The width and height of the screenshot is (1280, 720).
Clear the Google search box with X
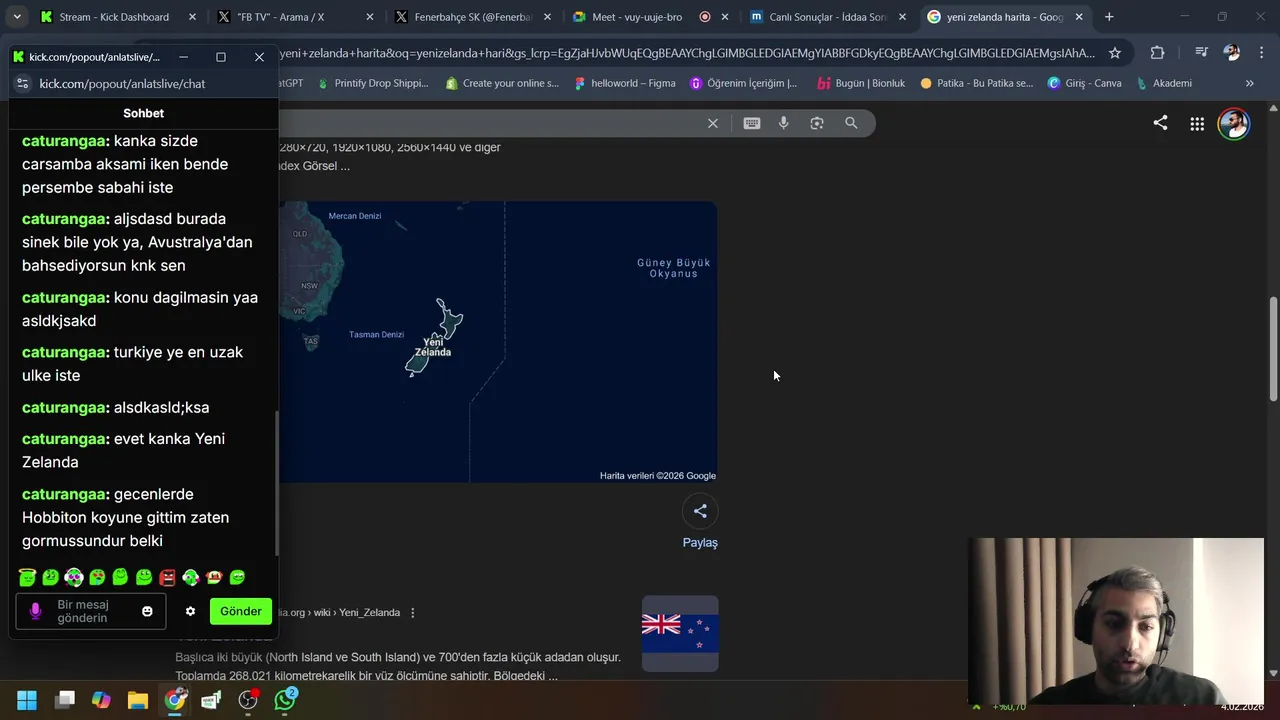pos(713,123)
